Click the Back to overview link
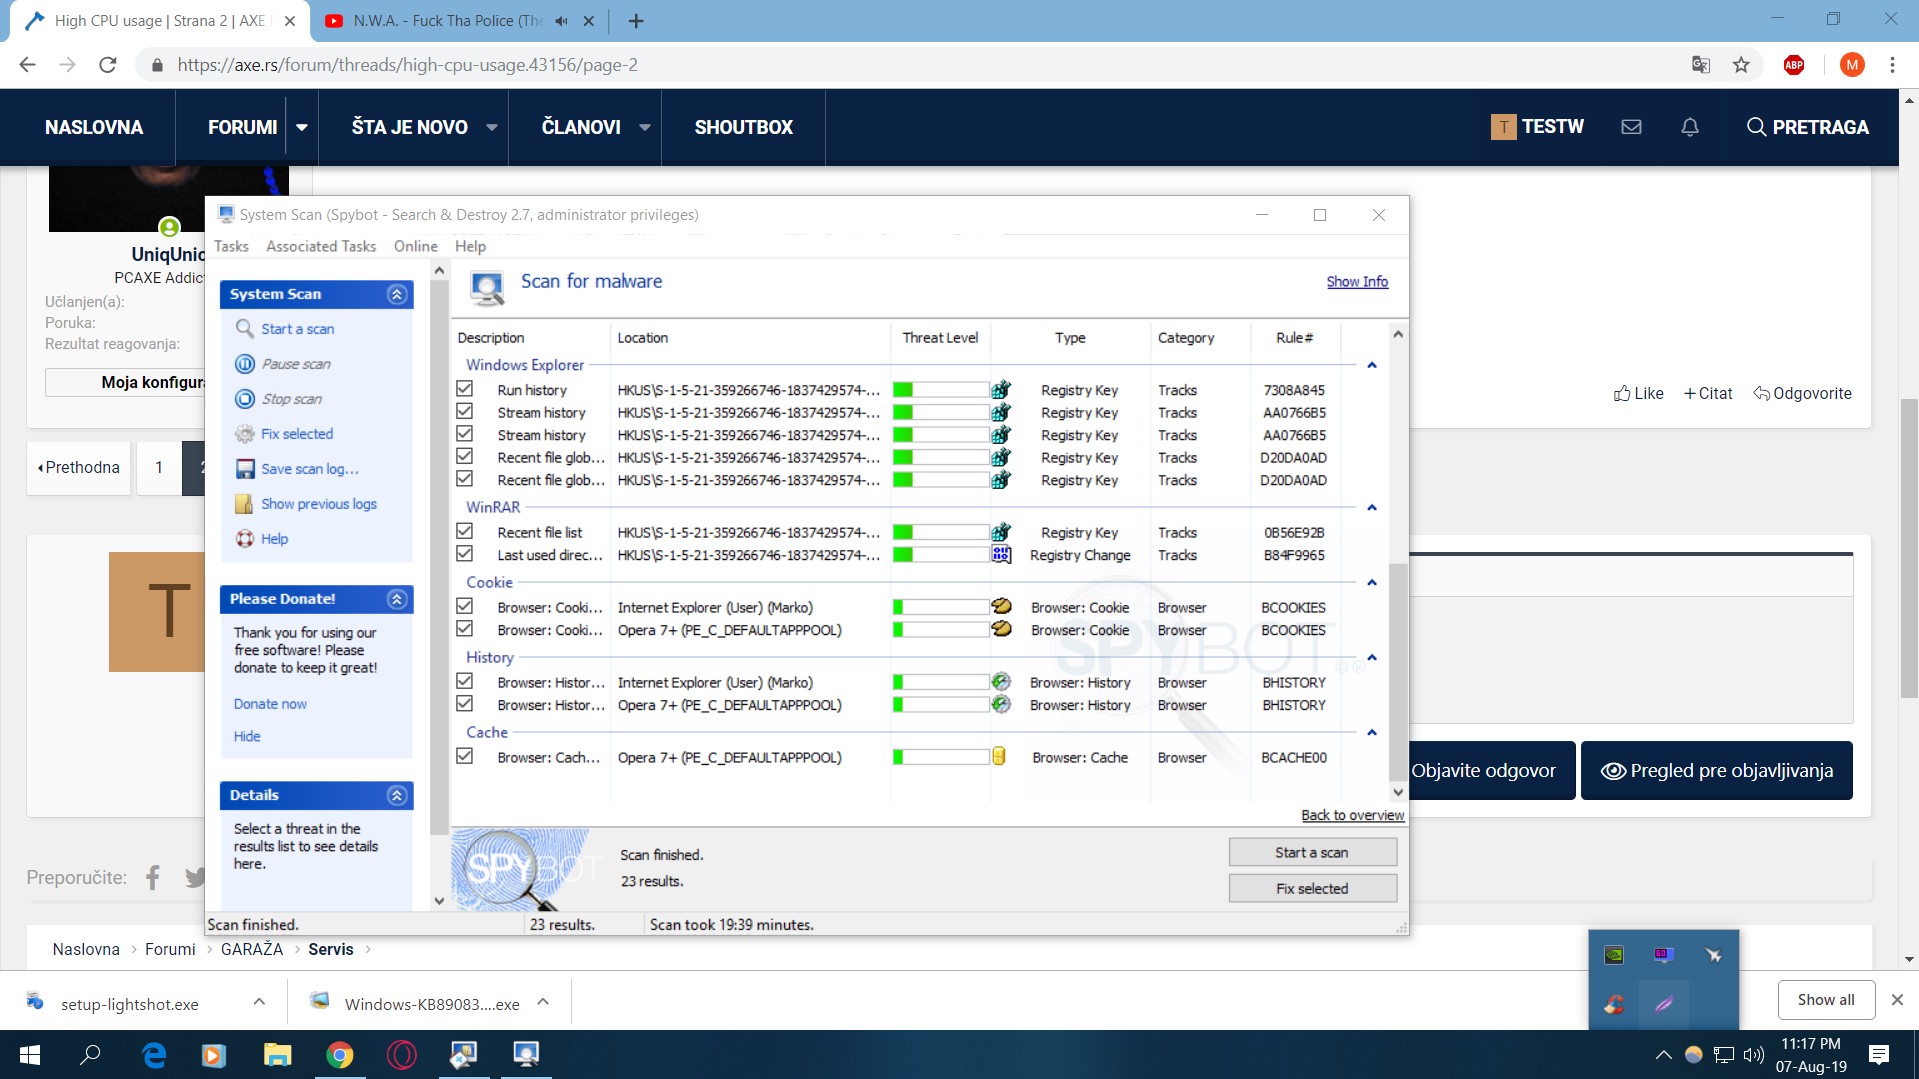The height and width of the screenshot is (1079, 1919). click(1352, 815)
